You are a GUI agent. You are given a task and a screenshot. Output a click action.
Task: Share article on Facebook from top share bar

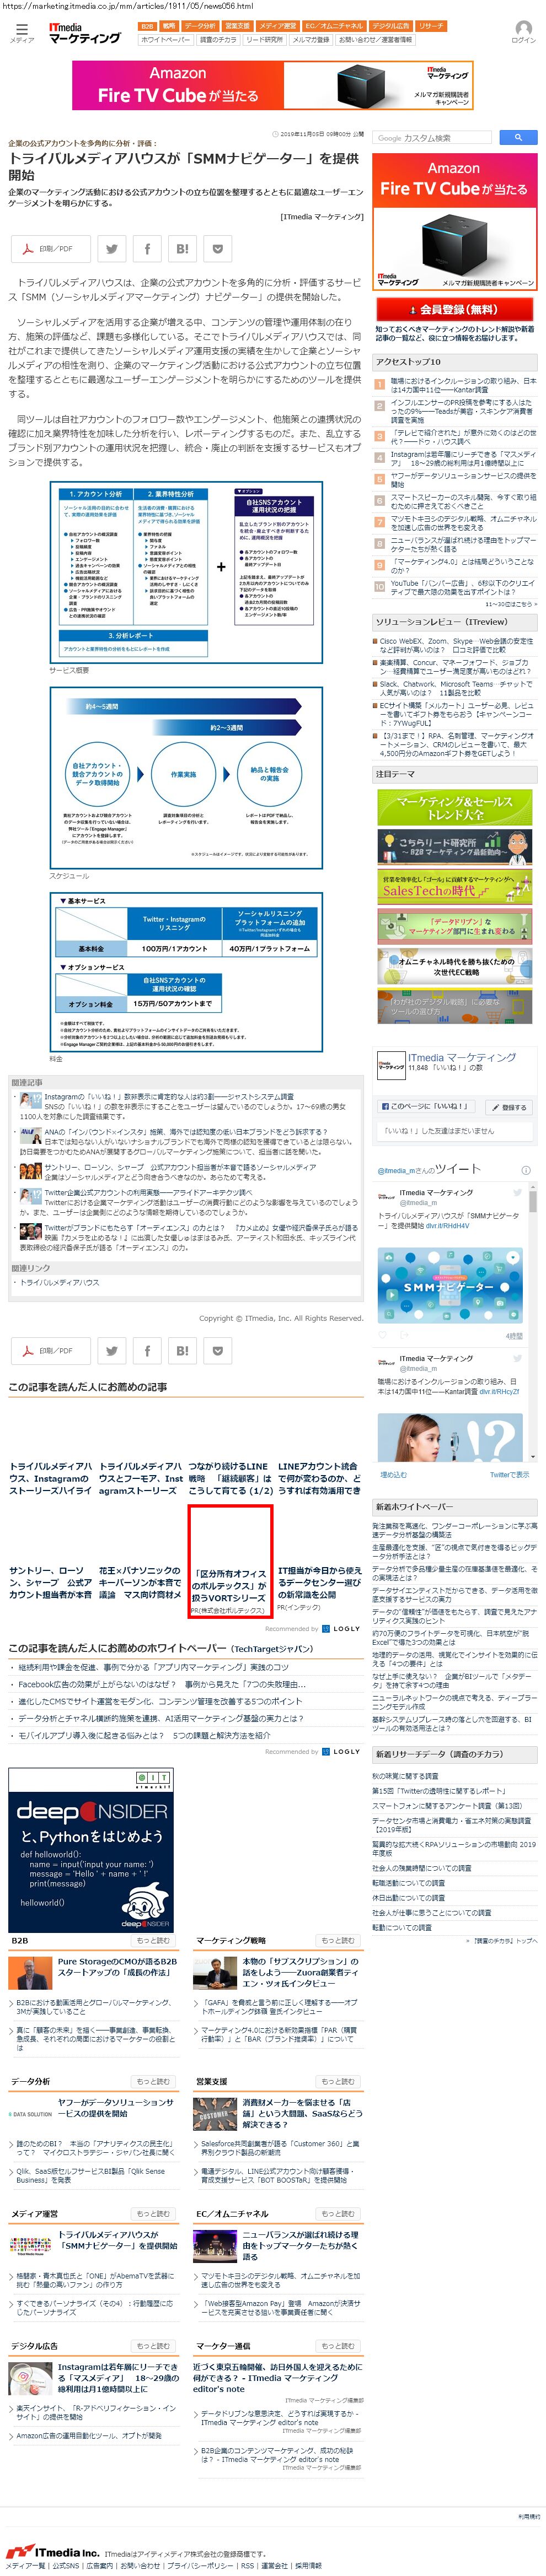[147, 249]
